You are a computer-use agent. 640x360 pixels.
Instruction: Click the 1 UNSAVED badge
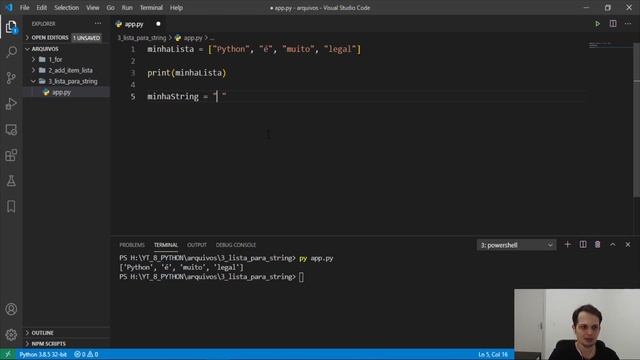pos(87,38)
